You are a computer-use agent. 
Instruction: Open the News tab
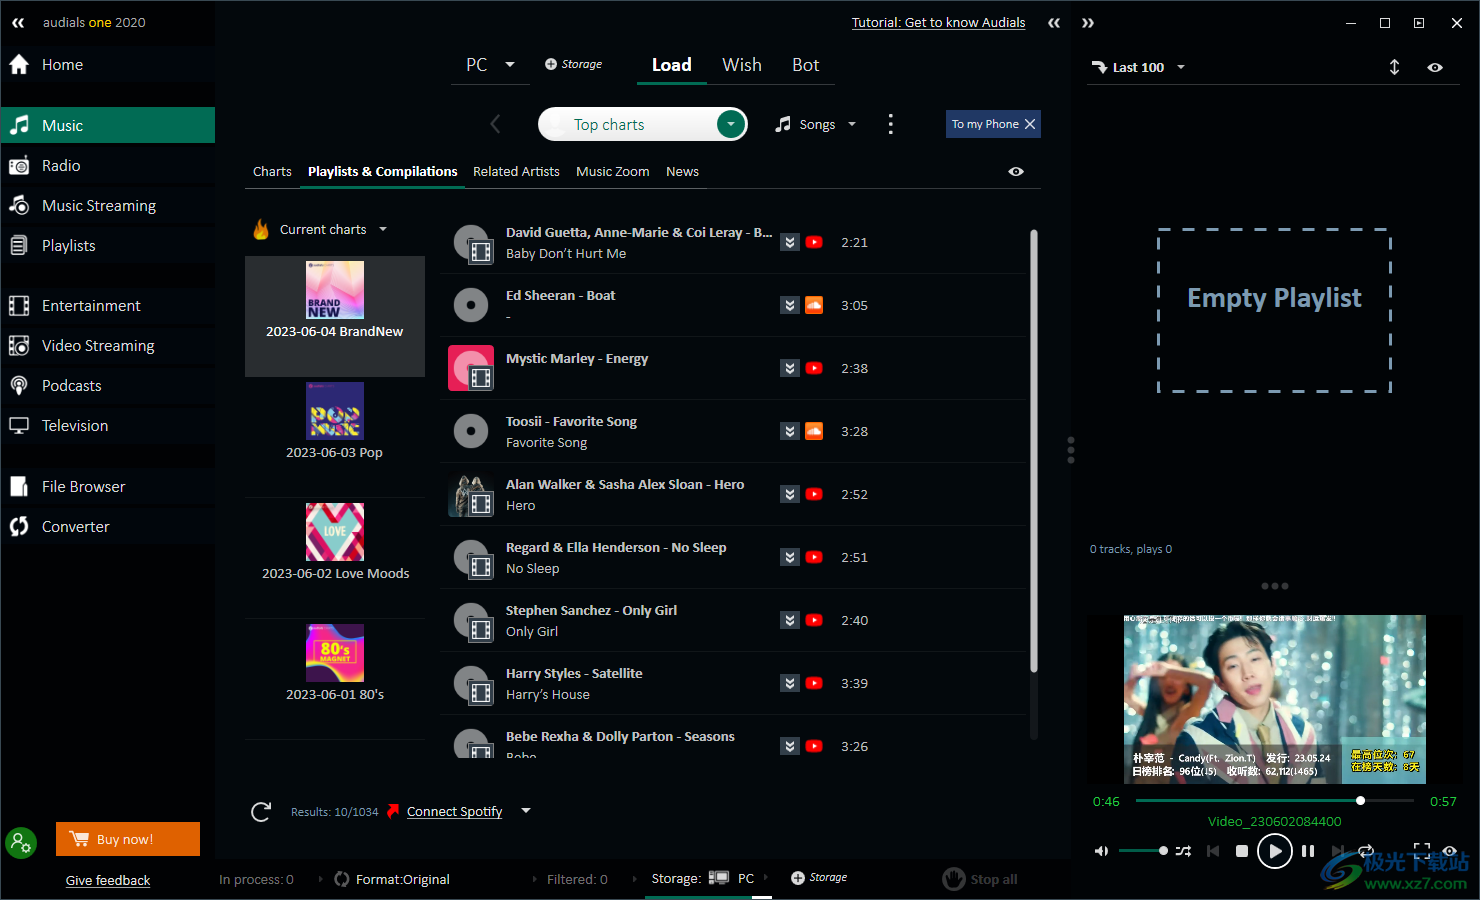[x=683, y=172]
